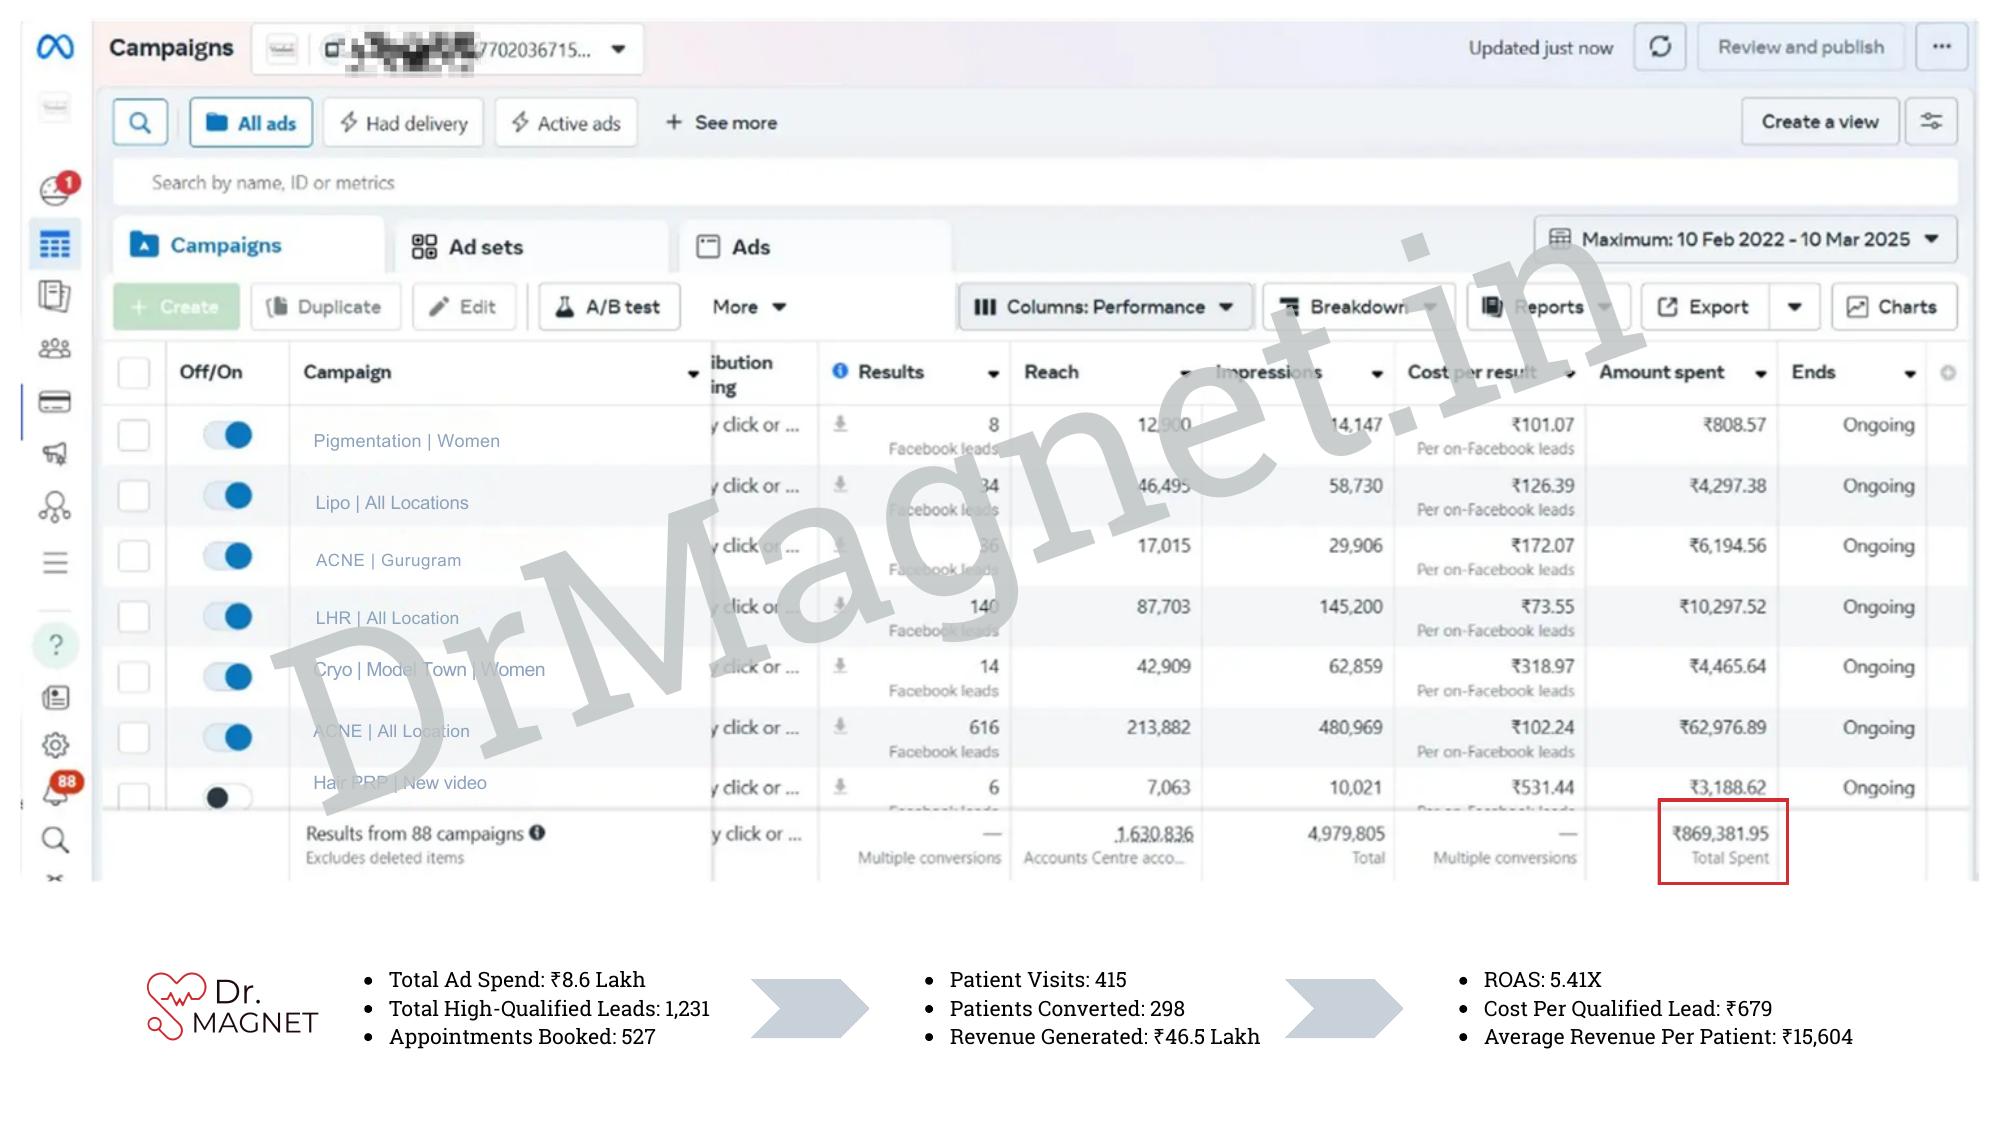
Task: Toggle off ACNE | Gurugram campaign
Action: 228,556
